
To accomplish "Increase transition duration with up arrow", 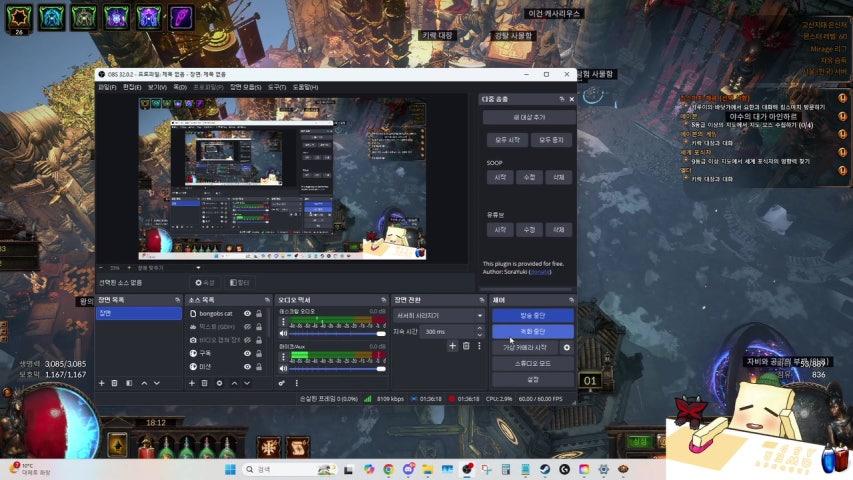I will [479, 328].
